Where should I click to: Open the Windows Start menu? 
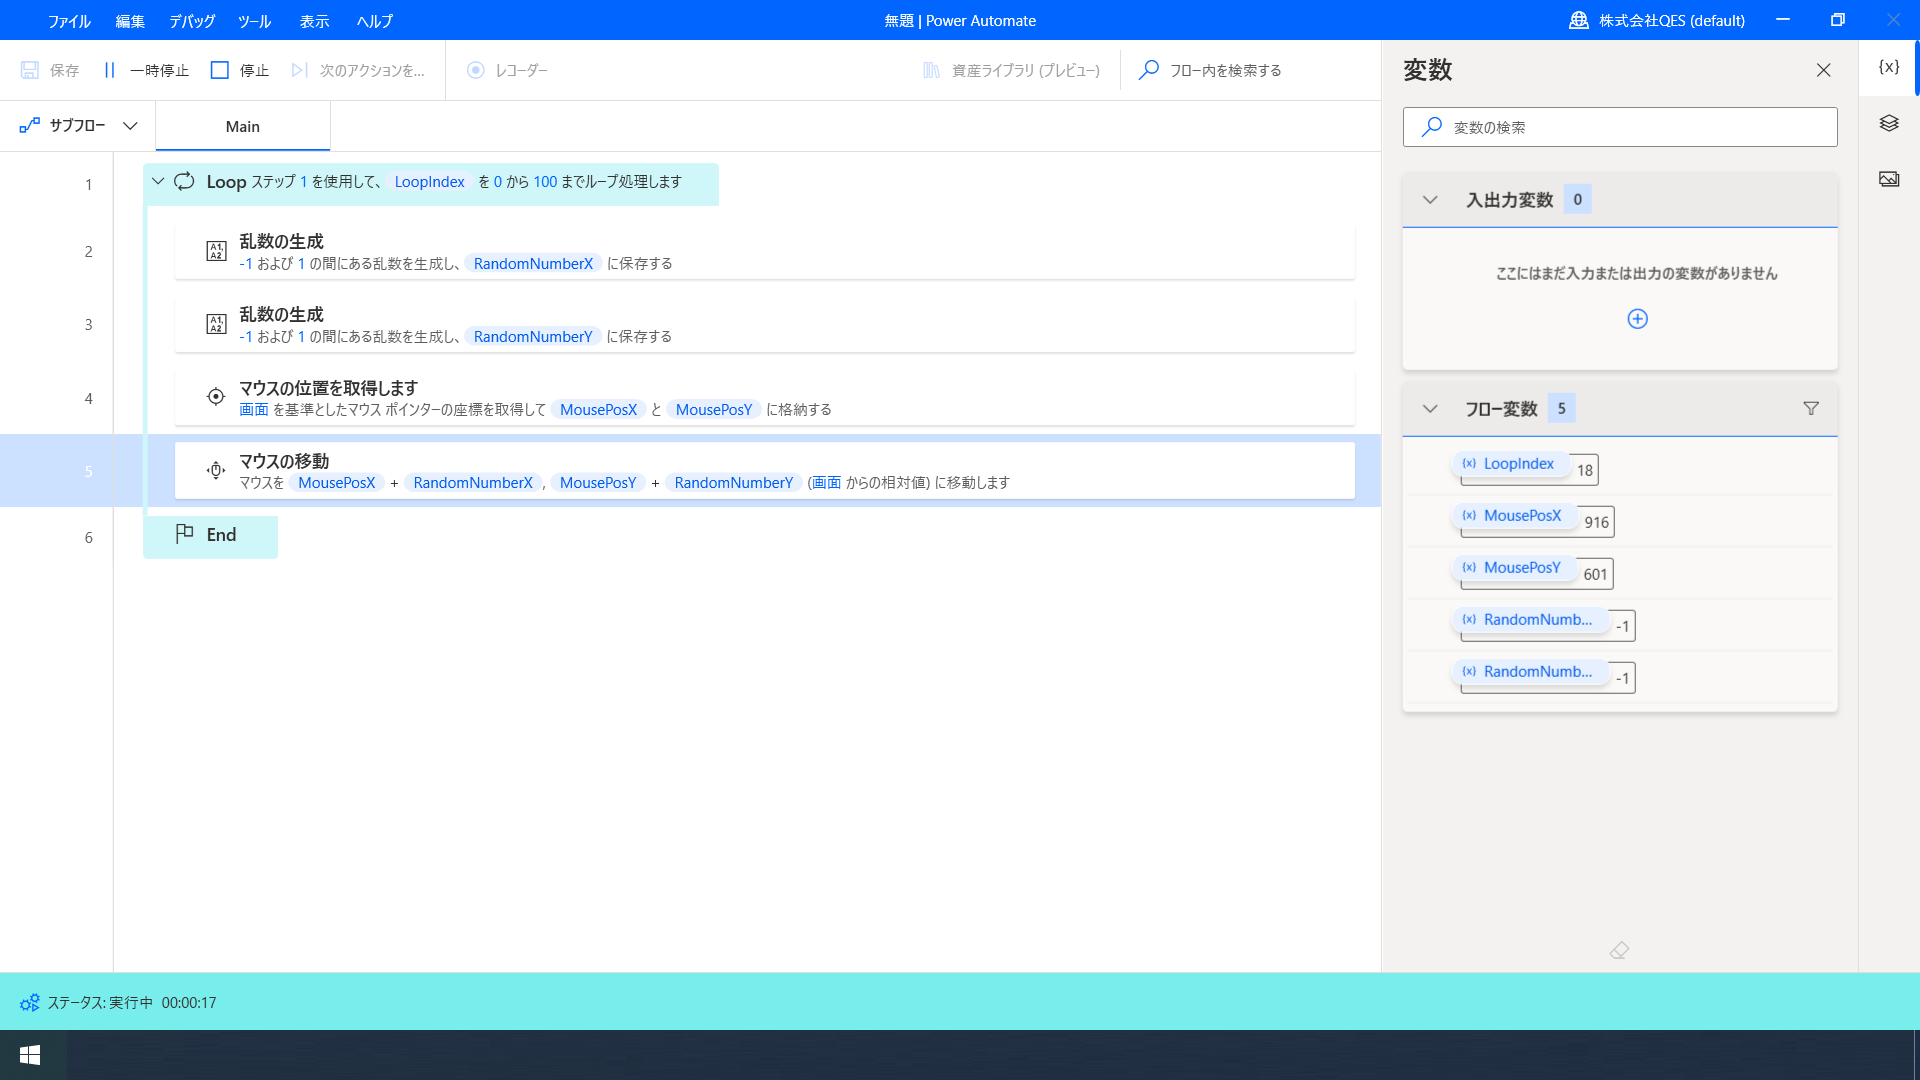tap(30, 1055)
